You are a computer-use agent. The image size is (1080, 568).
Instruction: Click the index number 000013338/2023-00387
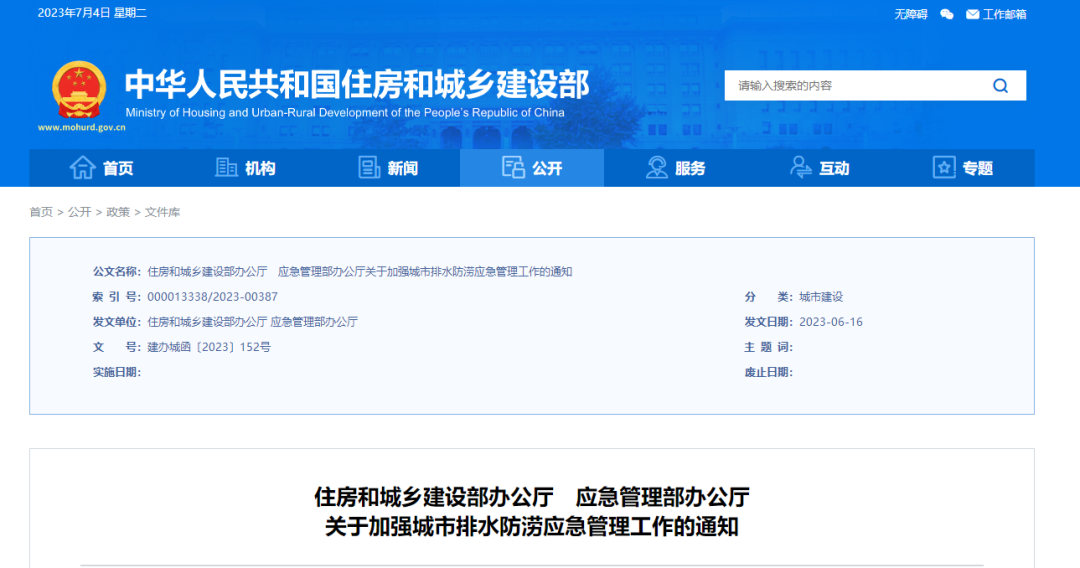pos(212,297)
